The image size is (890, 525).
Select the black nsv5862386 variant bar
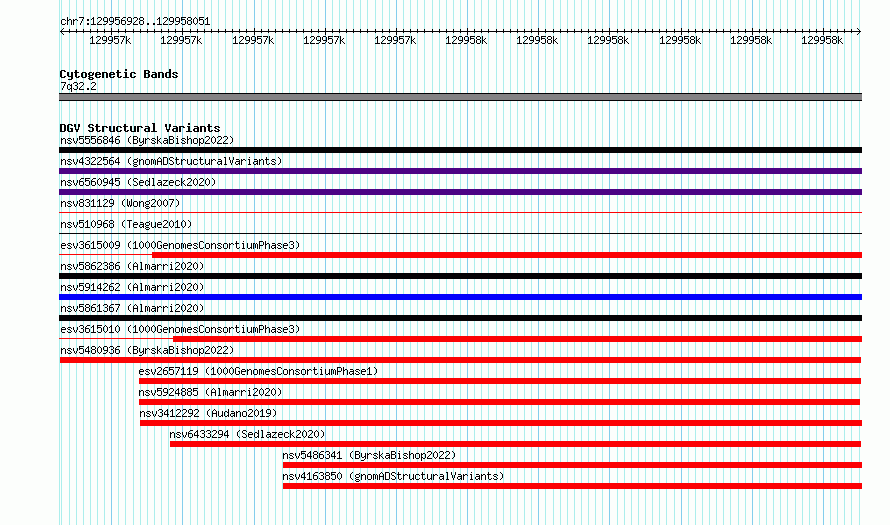click(x=460, y=276)
